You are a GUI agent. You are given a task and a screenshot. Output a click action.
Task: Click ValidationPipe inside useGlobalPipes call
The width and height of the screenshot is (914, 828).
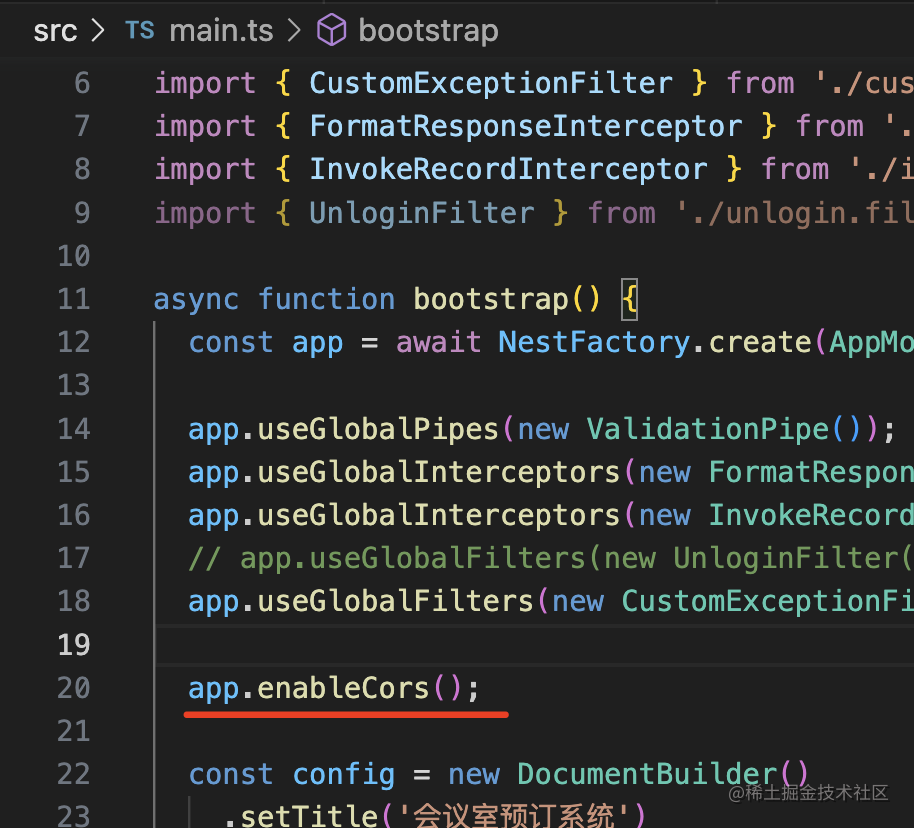pyautogui.click(x=708, y=429)
